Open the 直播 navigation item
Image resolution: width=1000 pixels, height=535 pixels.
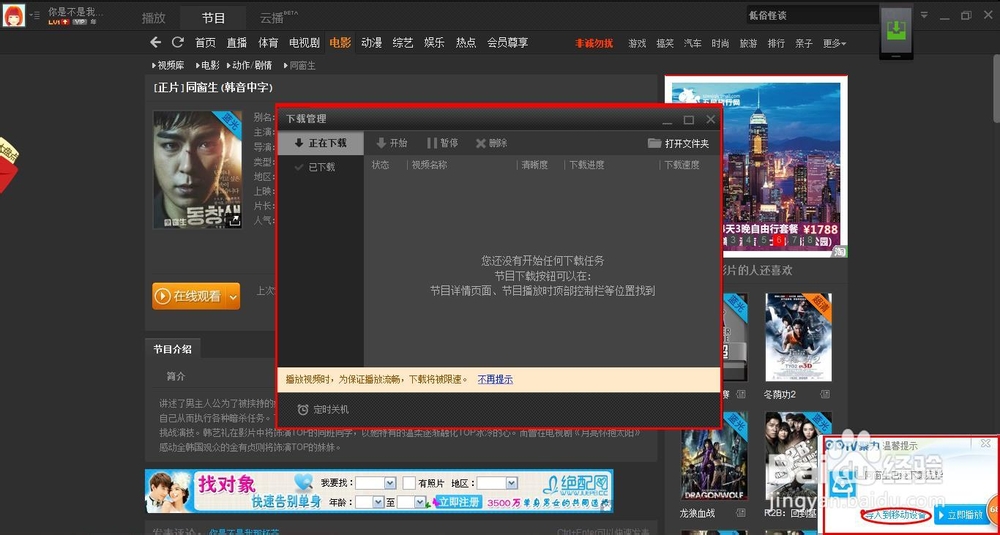[237, 43]
